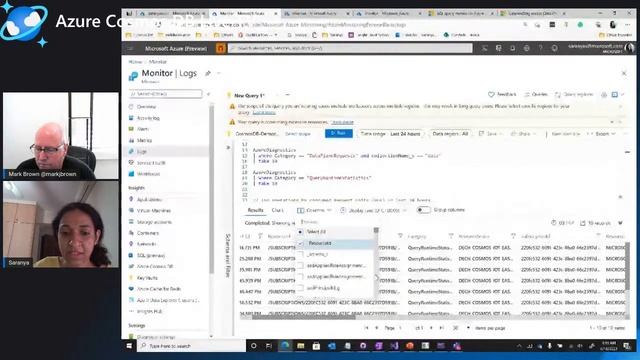Open Query explorer
This screenshot has height=360, width=640.
[x=573, y=94]
